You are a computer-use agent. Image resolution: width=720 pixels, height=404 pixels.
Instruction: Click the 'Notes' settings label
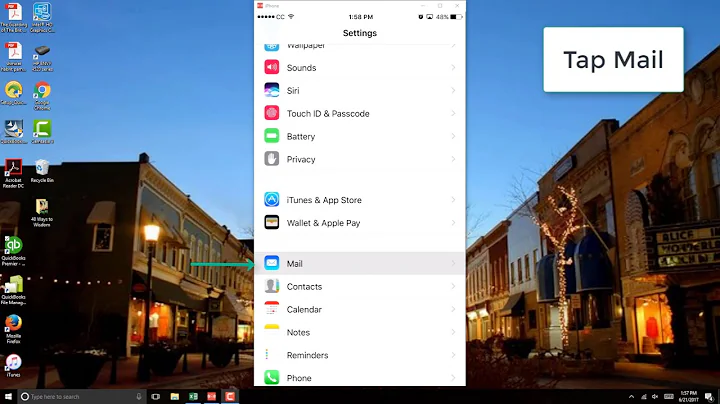[298, 332]
